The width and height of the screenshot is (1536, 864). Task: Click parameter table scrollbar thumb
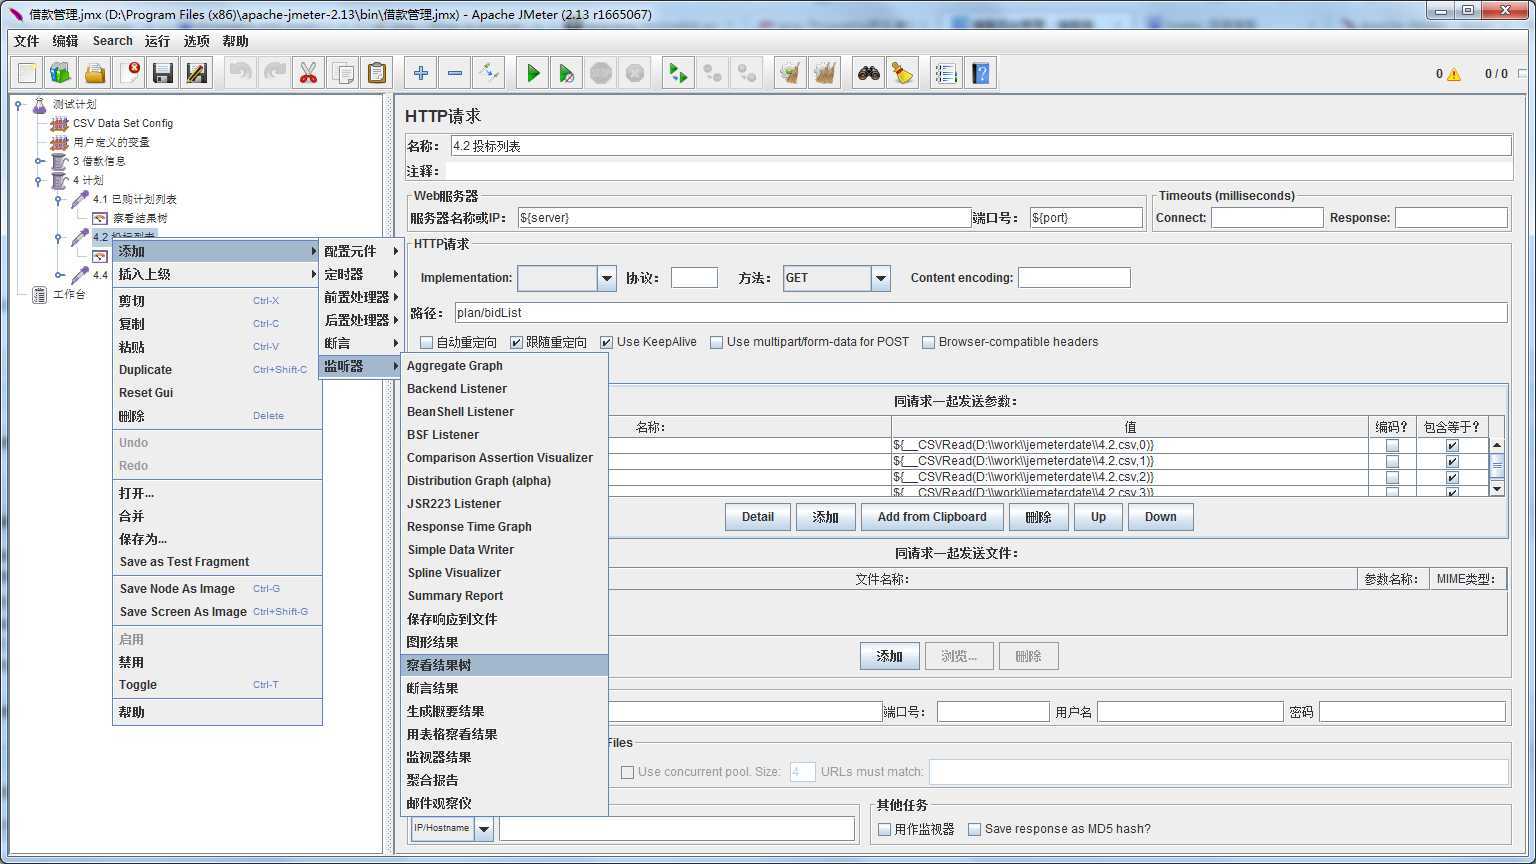coord(1497,466)
